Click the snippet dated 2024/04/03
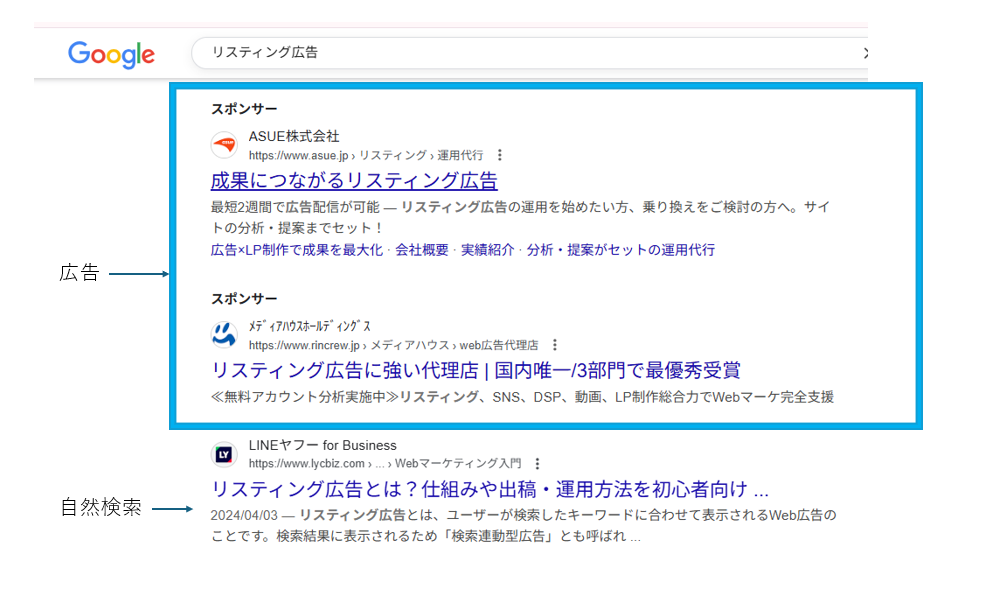This screenshot has width=995, height=600. (524, 526)
